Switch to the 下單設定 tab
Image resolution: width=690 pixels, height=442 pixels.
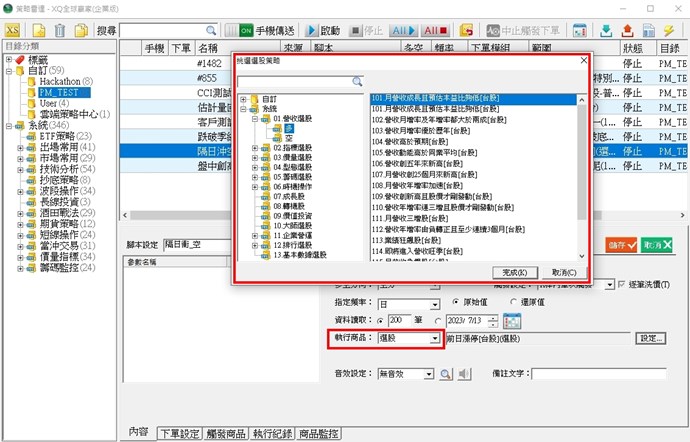pyautogui.click(x=180, y=434)
